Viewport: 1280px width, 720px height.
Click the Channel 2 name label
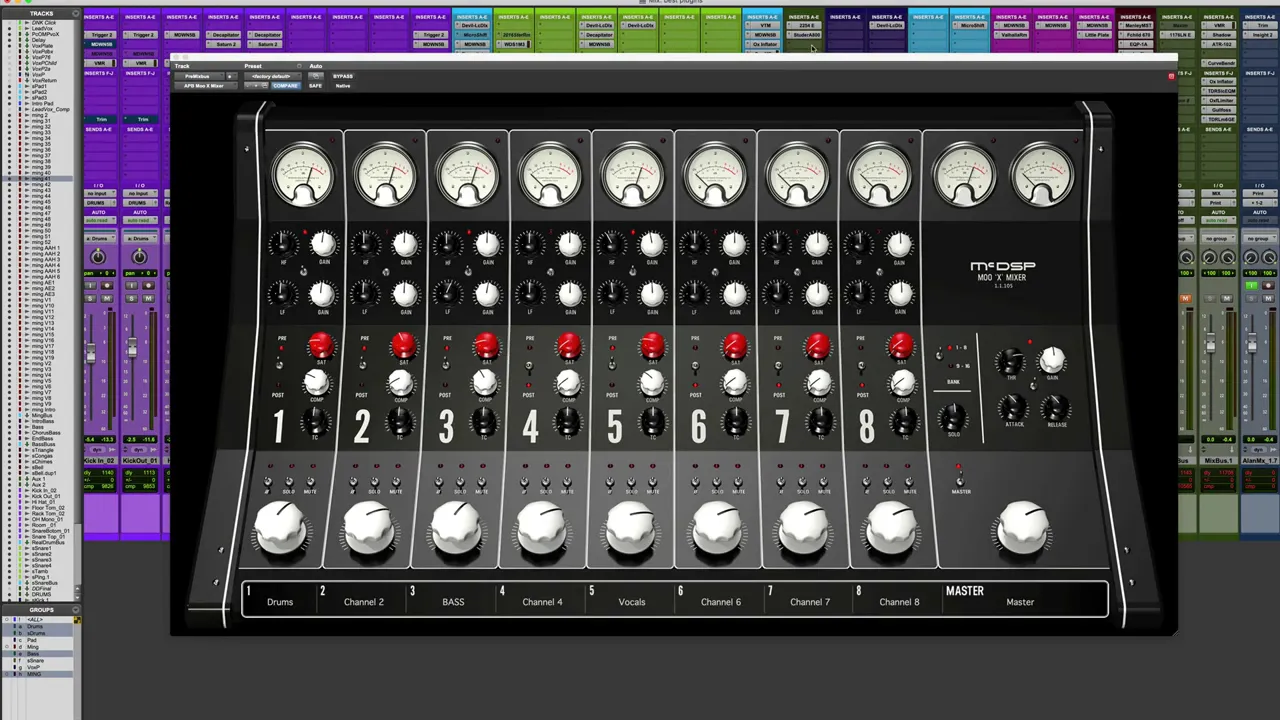[364, 602]
